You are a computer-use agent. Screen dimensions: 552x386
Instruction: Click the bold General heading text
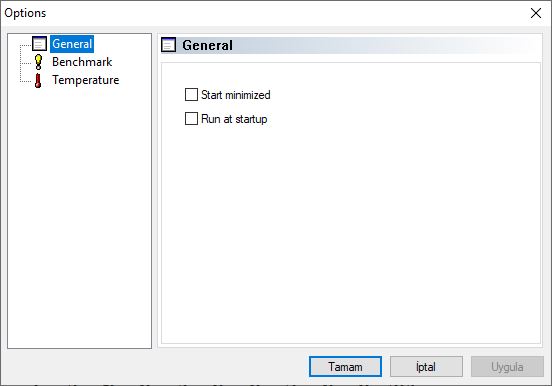point(207,45)
